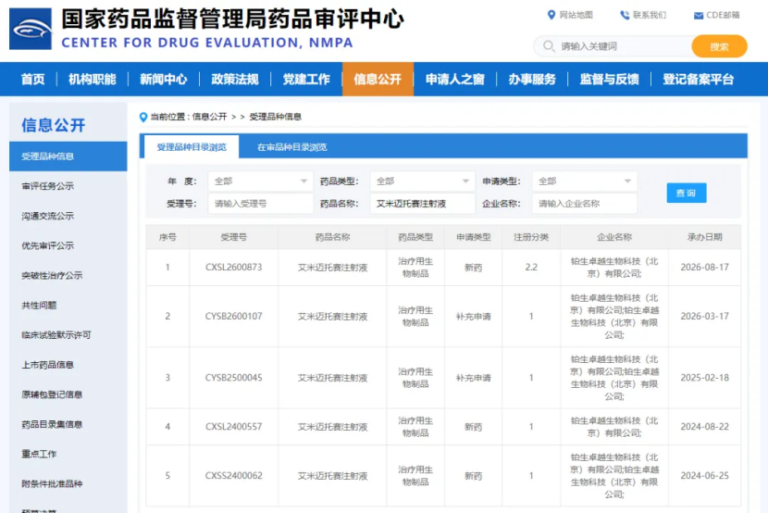Screen dimensions: 768x513
Task: Click the 受理号 input field
Action: [261, 203]
